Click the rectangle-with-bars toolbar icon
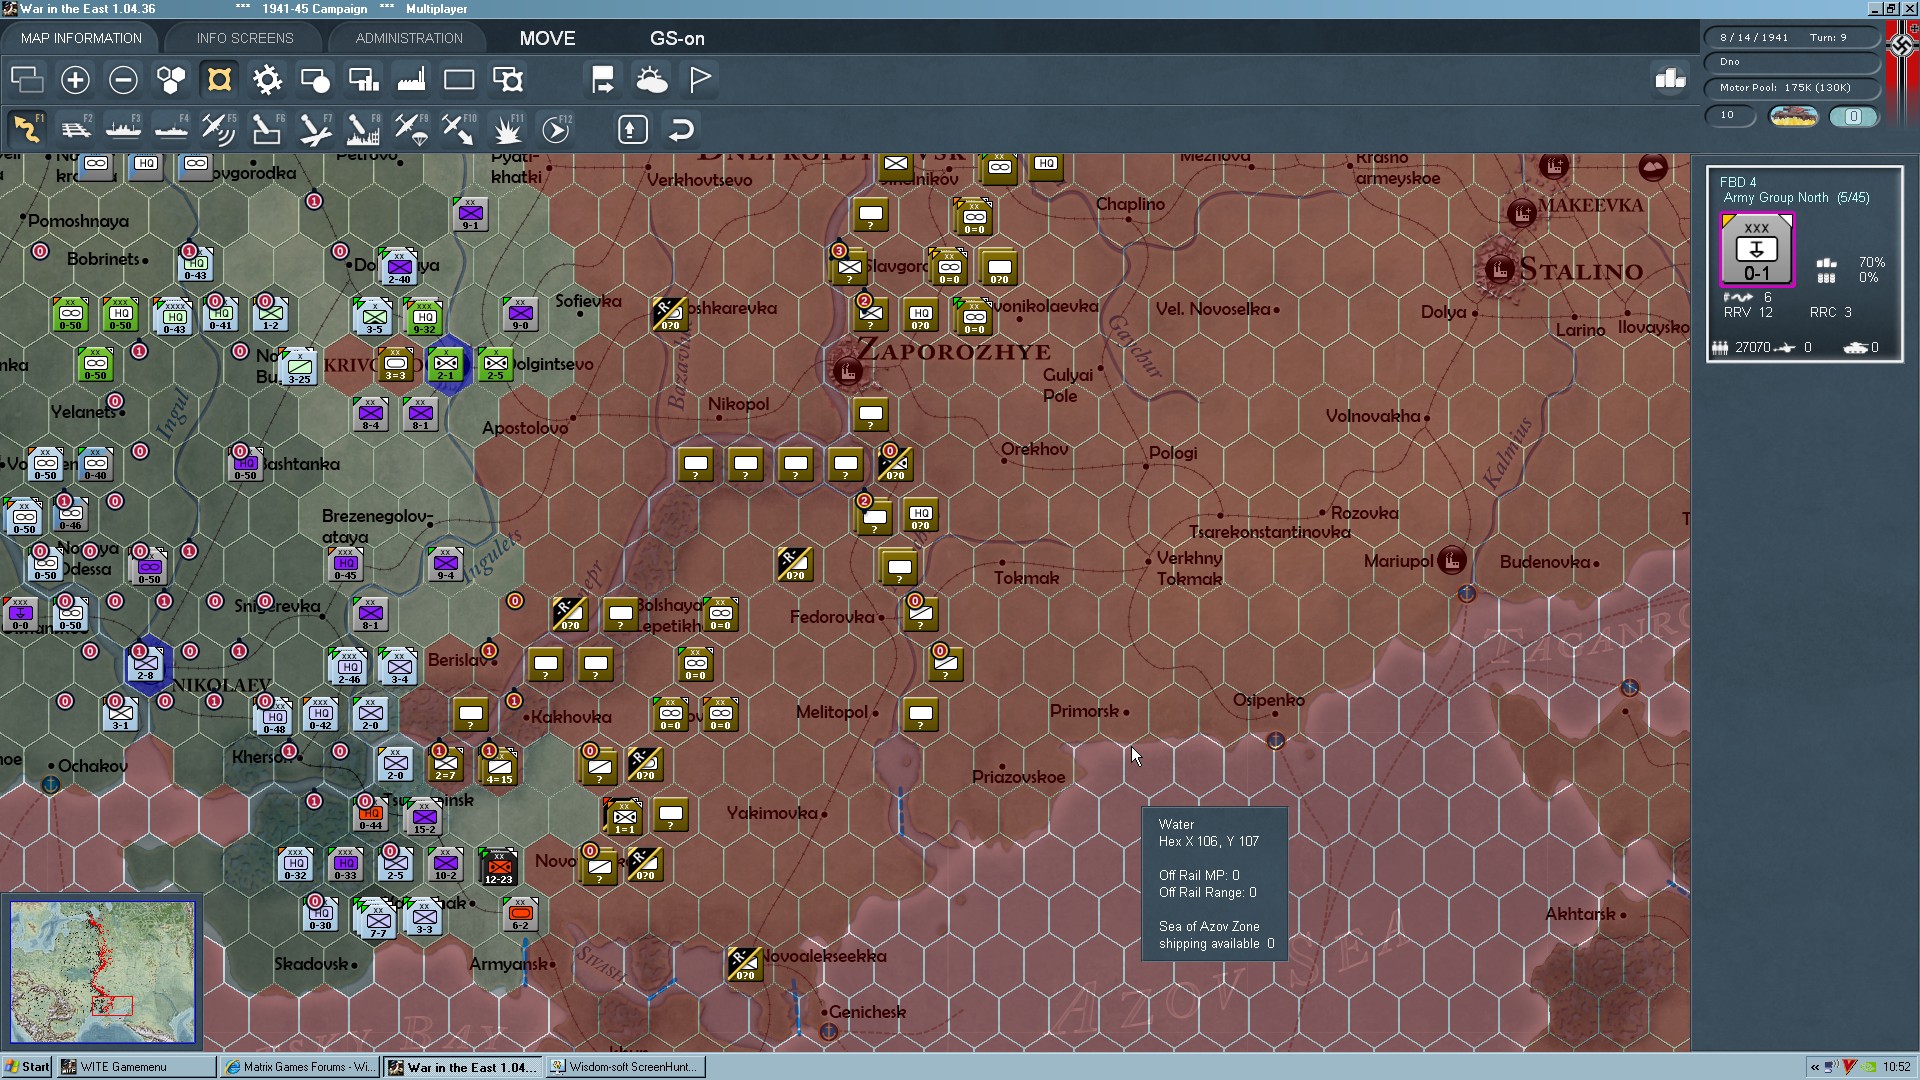The height and width of the screenshot is (1080, 1920). coord(363,79)
